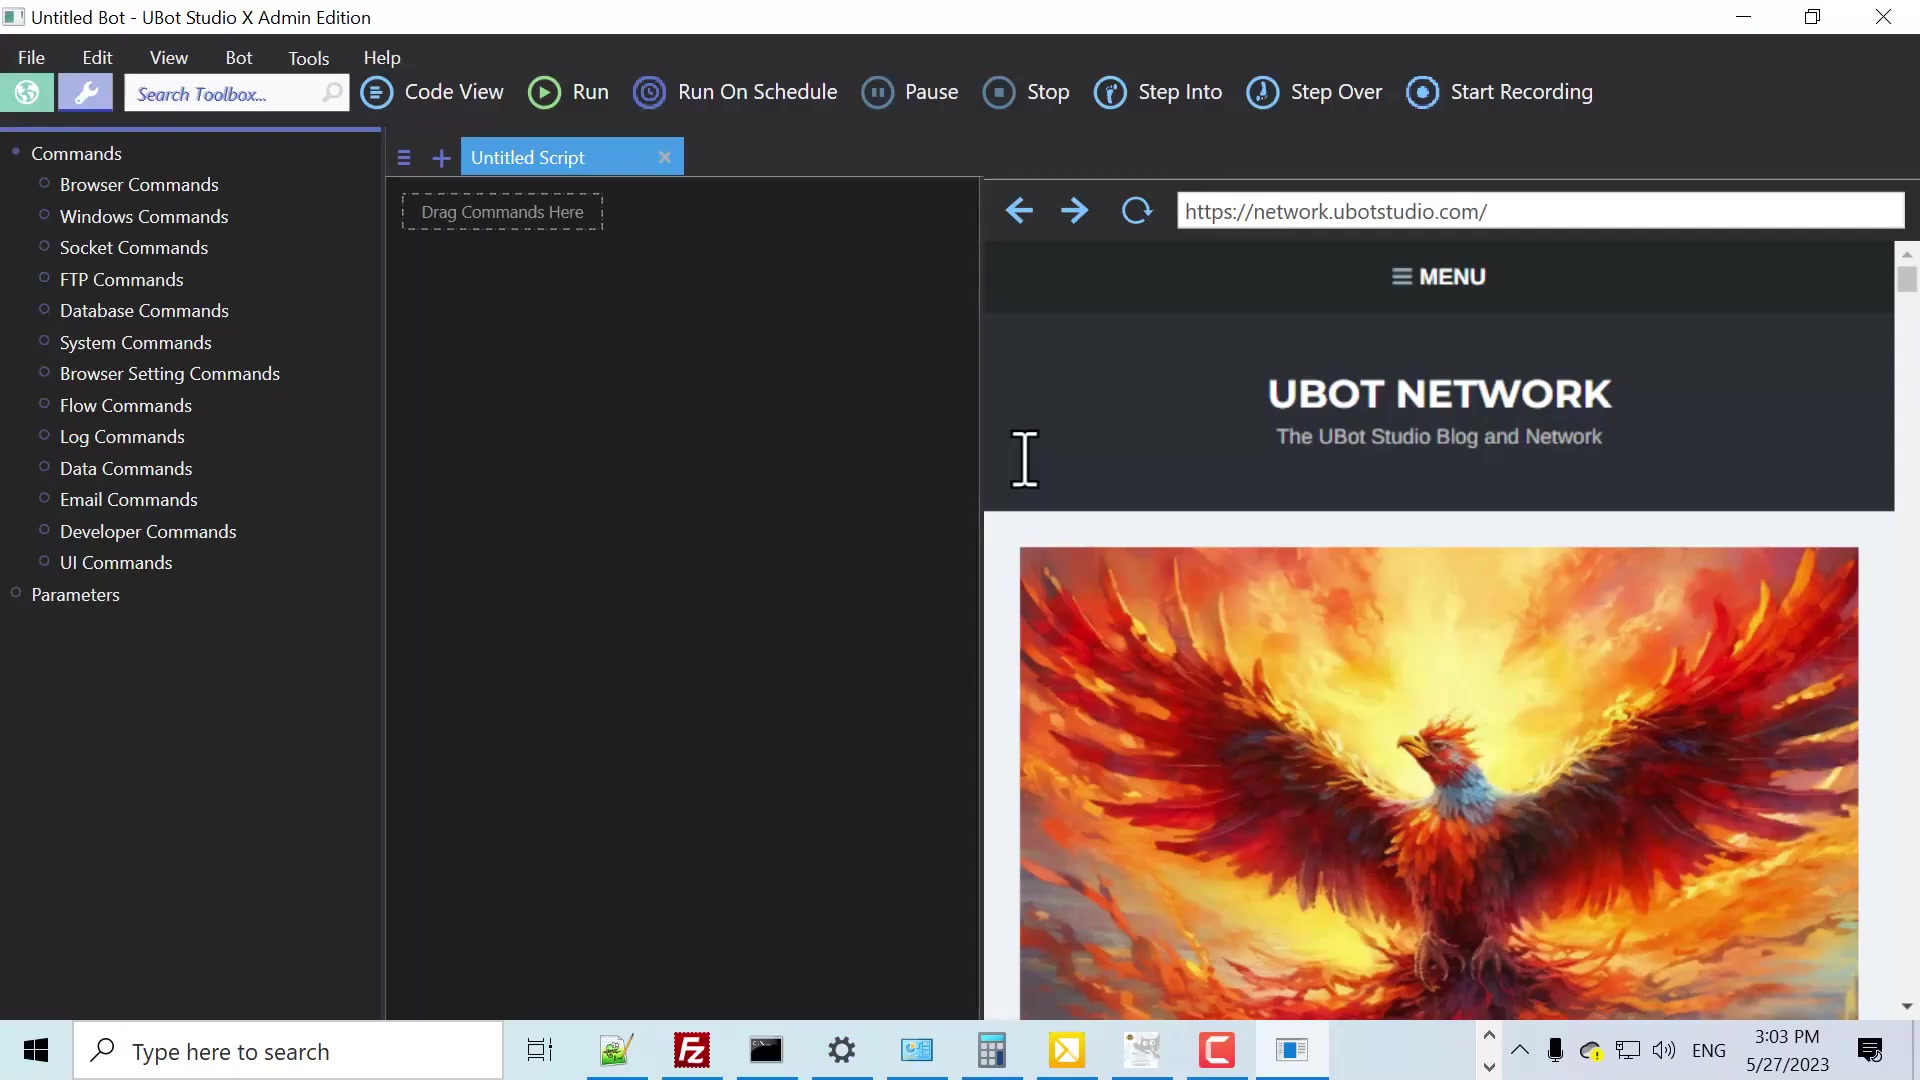
Task: Close the Untitled Script tab
Action: (x=664, y=157)
